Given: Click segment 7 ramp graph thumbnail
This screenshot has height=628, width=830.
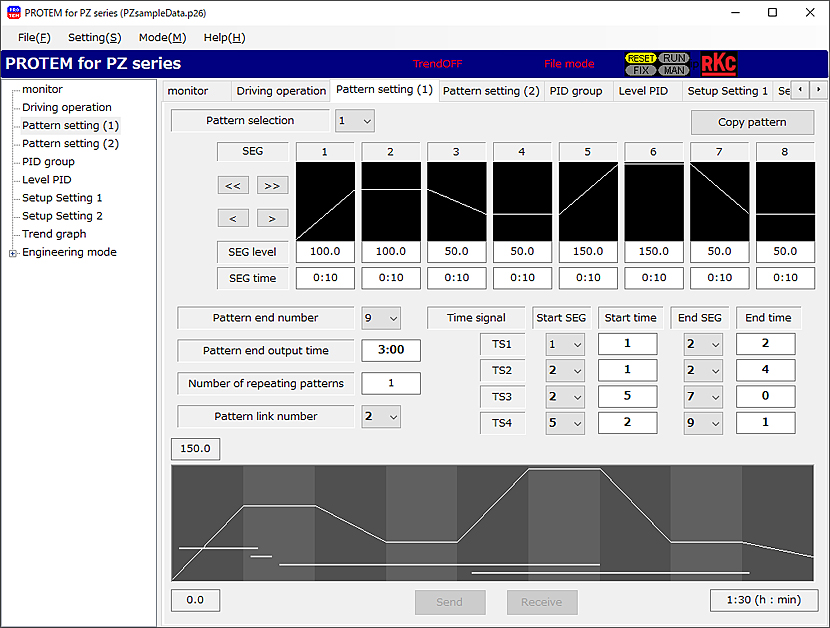Looking at the screenshot, I should 719,201.
